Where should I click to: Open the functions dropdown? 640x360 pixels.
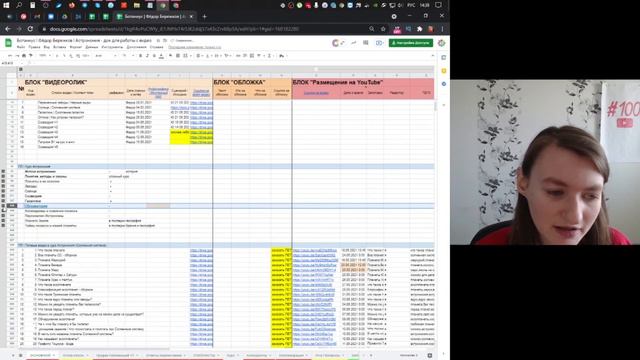[270, 56]
